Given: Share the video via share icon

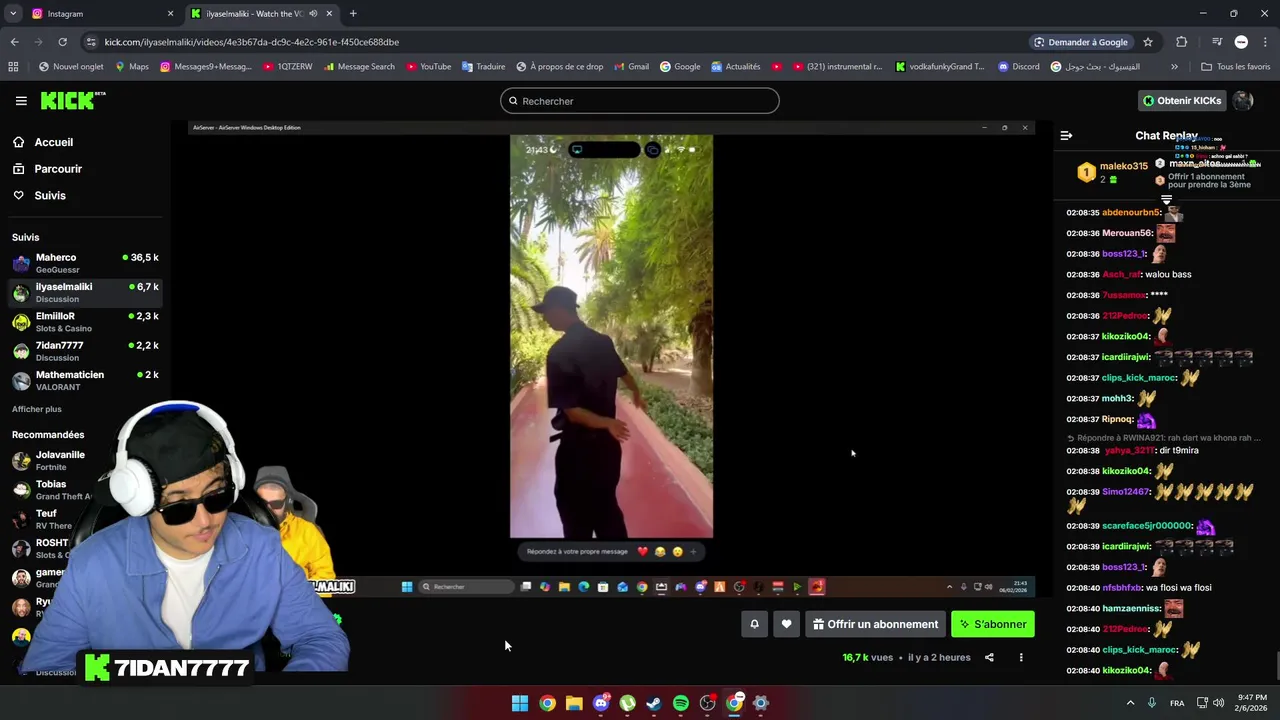Looking at the screenshot, I should (989, 657).
